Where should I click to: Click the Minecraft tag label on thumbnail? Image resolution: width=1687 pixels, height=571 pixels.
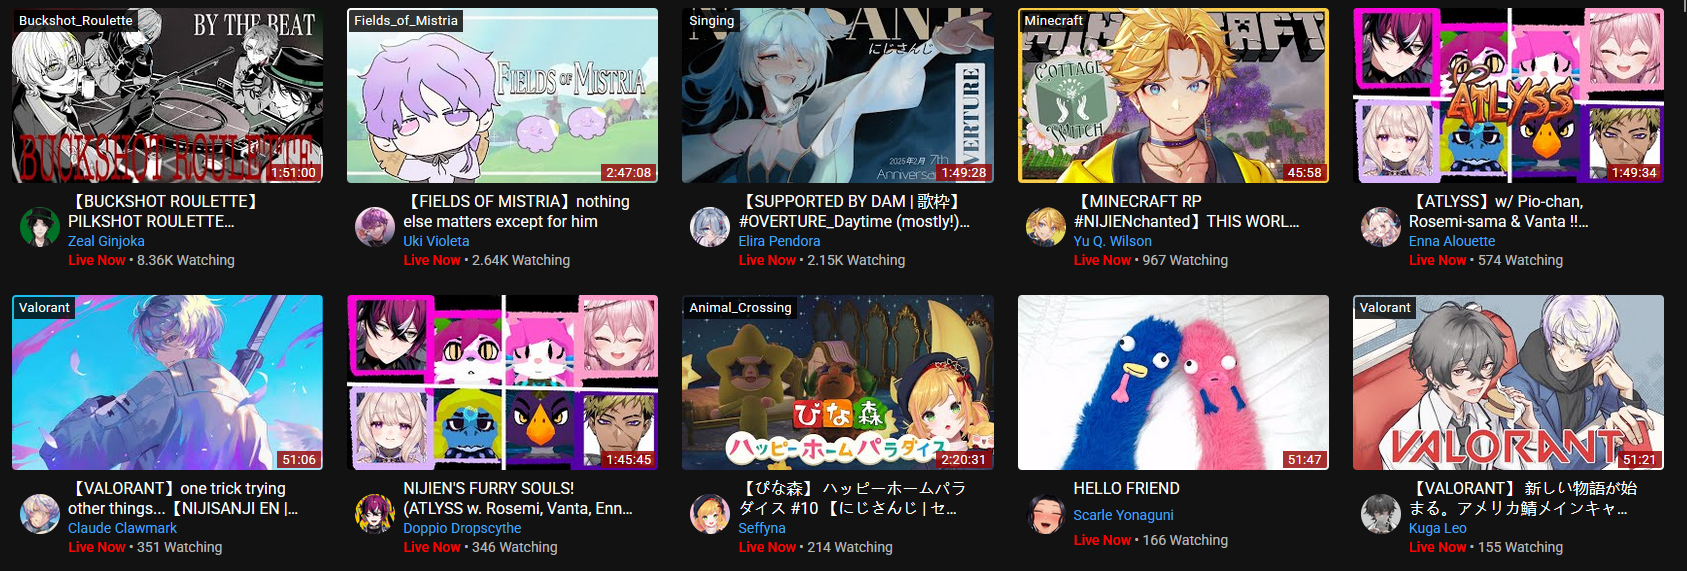click(1053, 20)
